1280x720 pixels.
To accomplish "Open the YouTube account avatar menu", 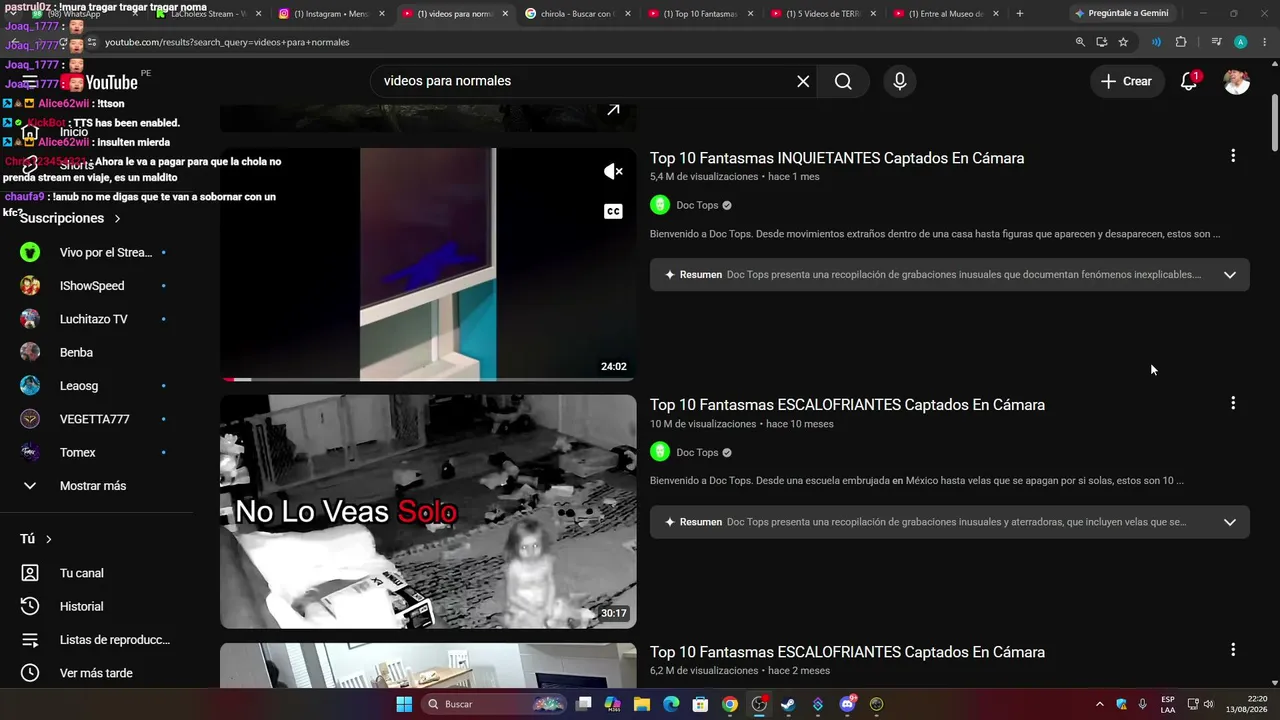I will [1237, 81].
